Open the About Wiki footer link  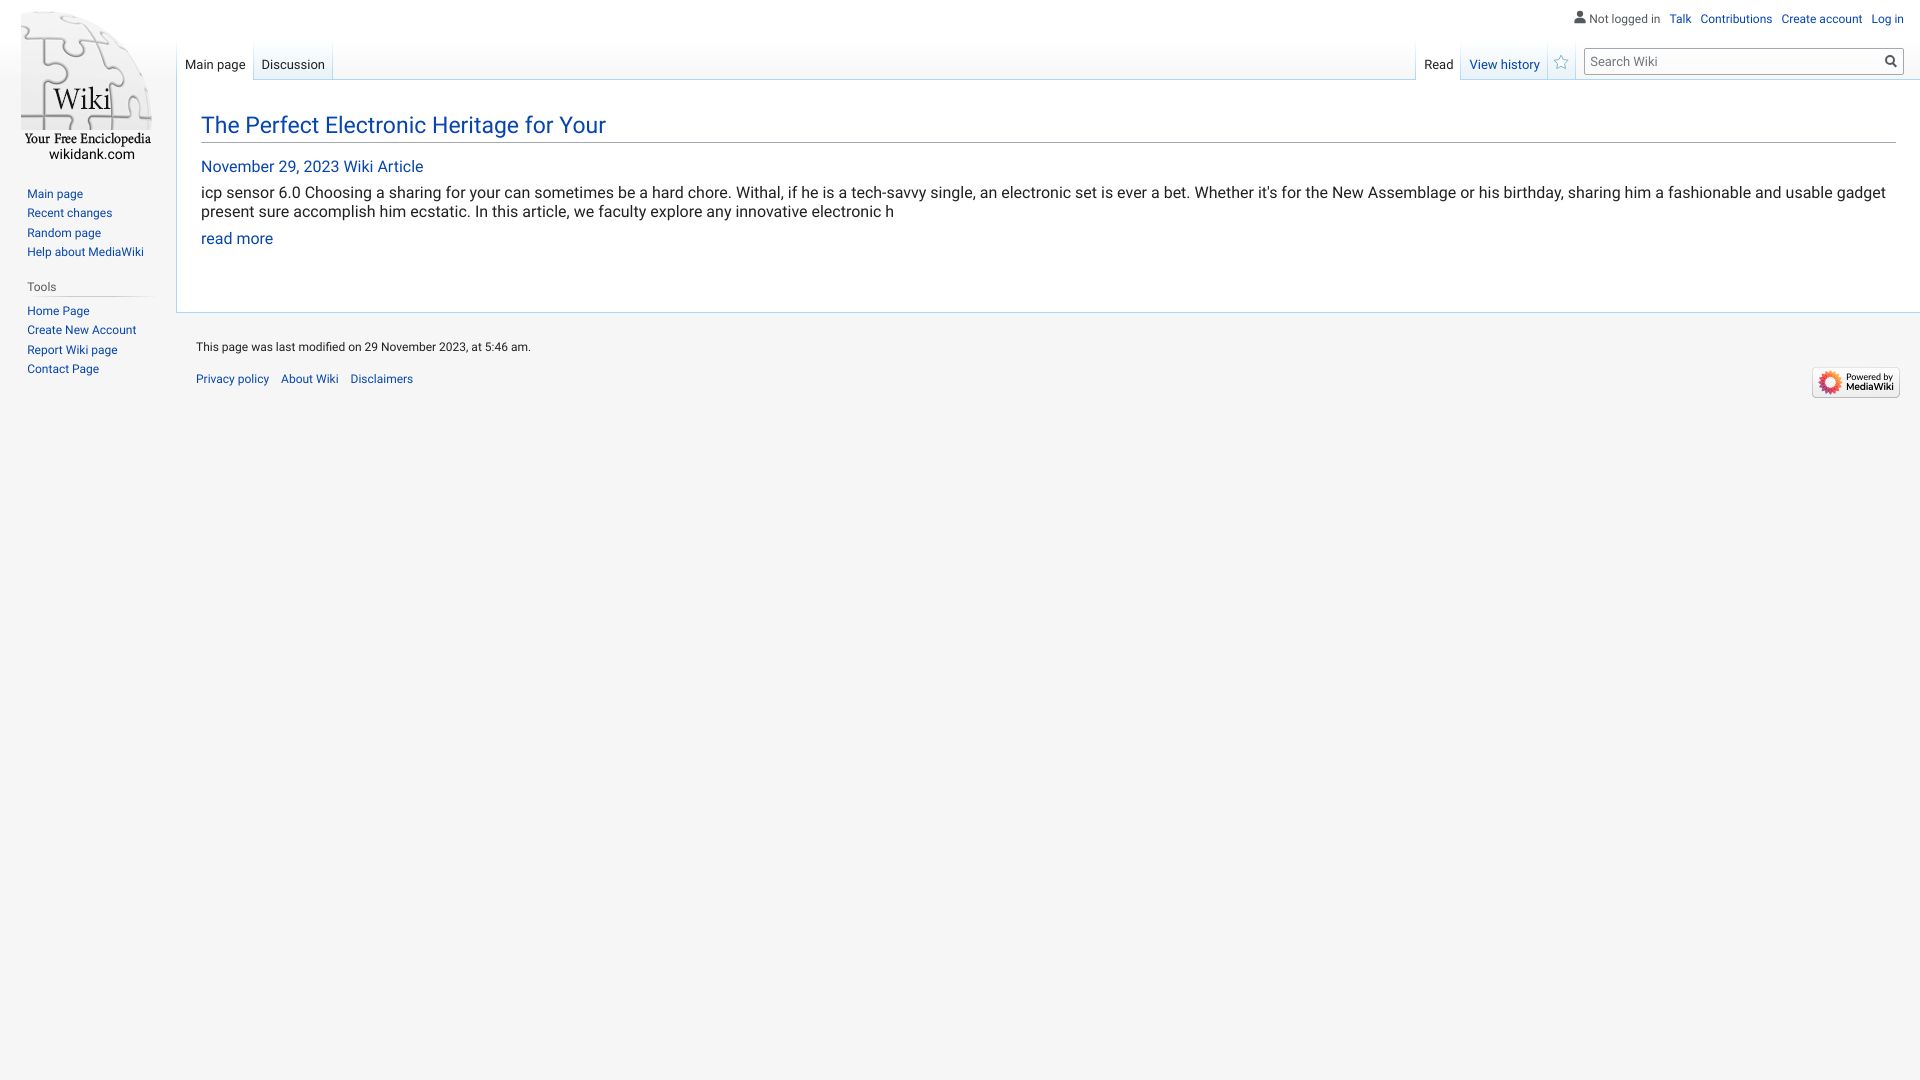pos(309,379)
